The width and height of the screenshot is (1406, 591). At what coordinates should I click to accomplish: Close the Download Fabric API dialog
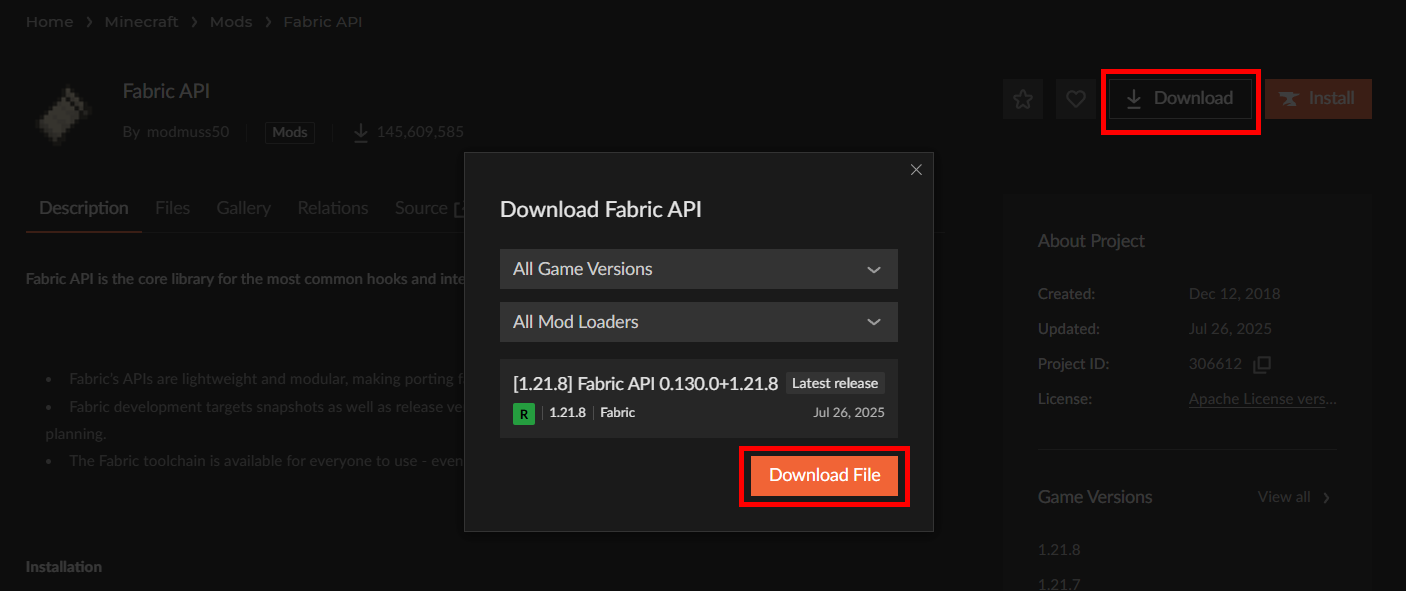click(x=916, y=170)
